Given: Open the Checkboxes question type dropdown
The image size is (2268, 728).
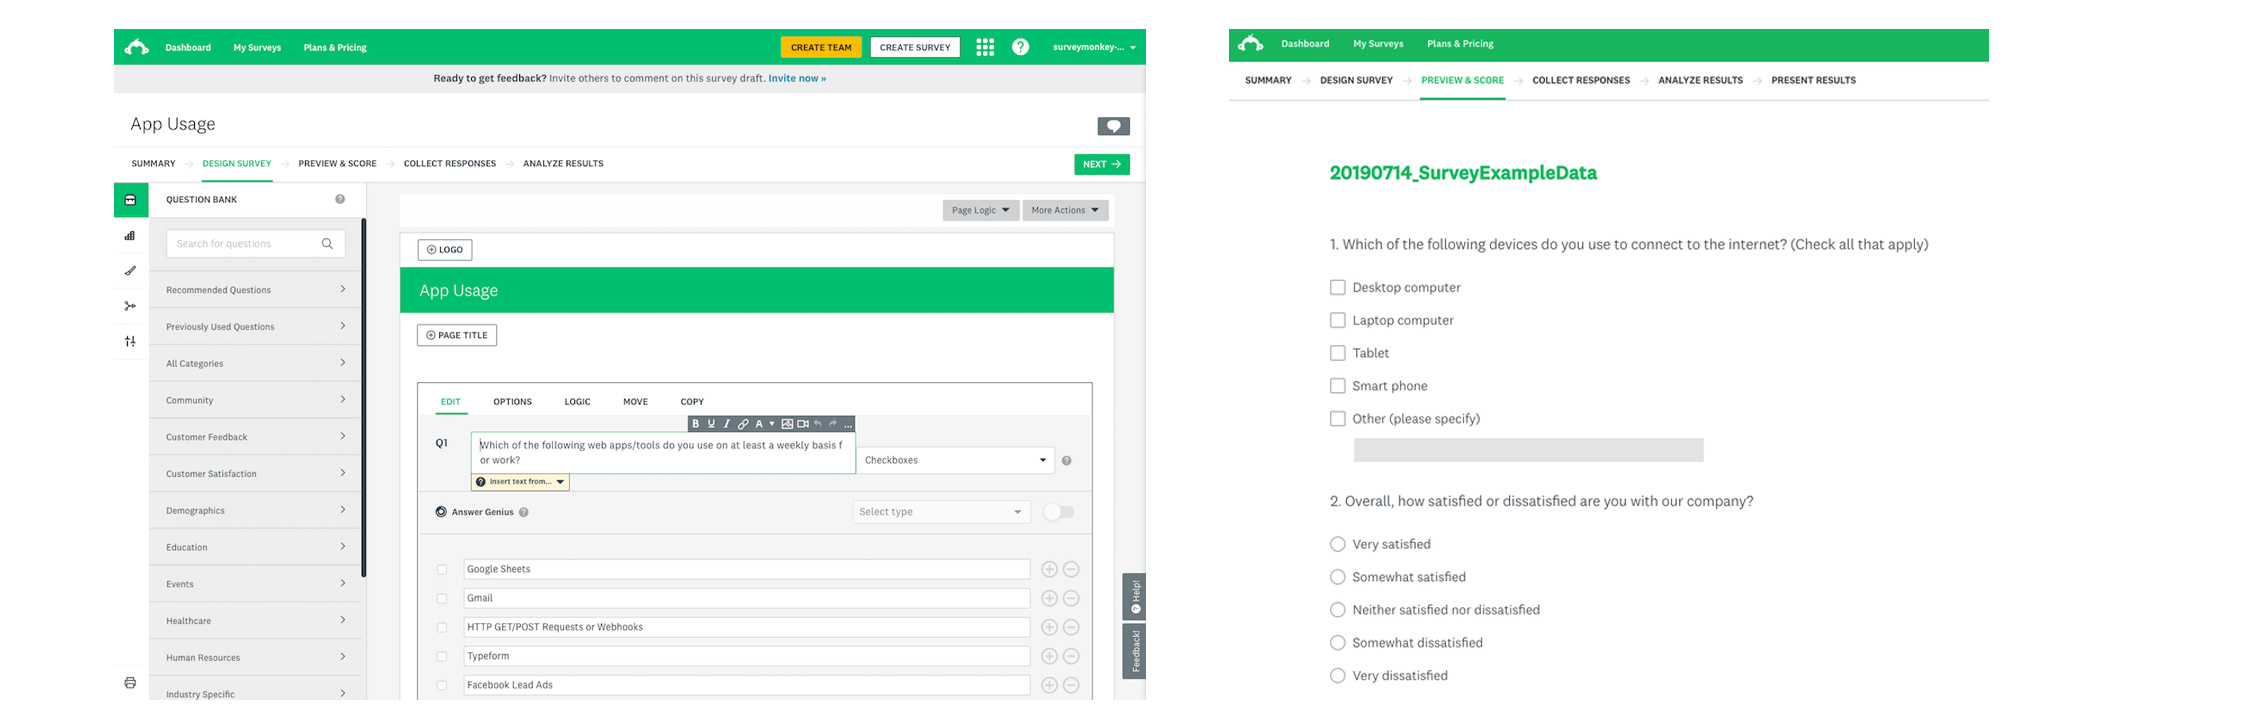Looking at the screenshot, I should pos(956,460).
